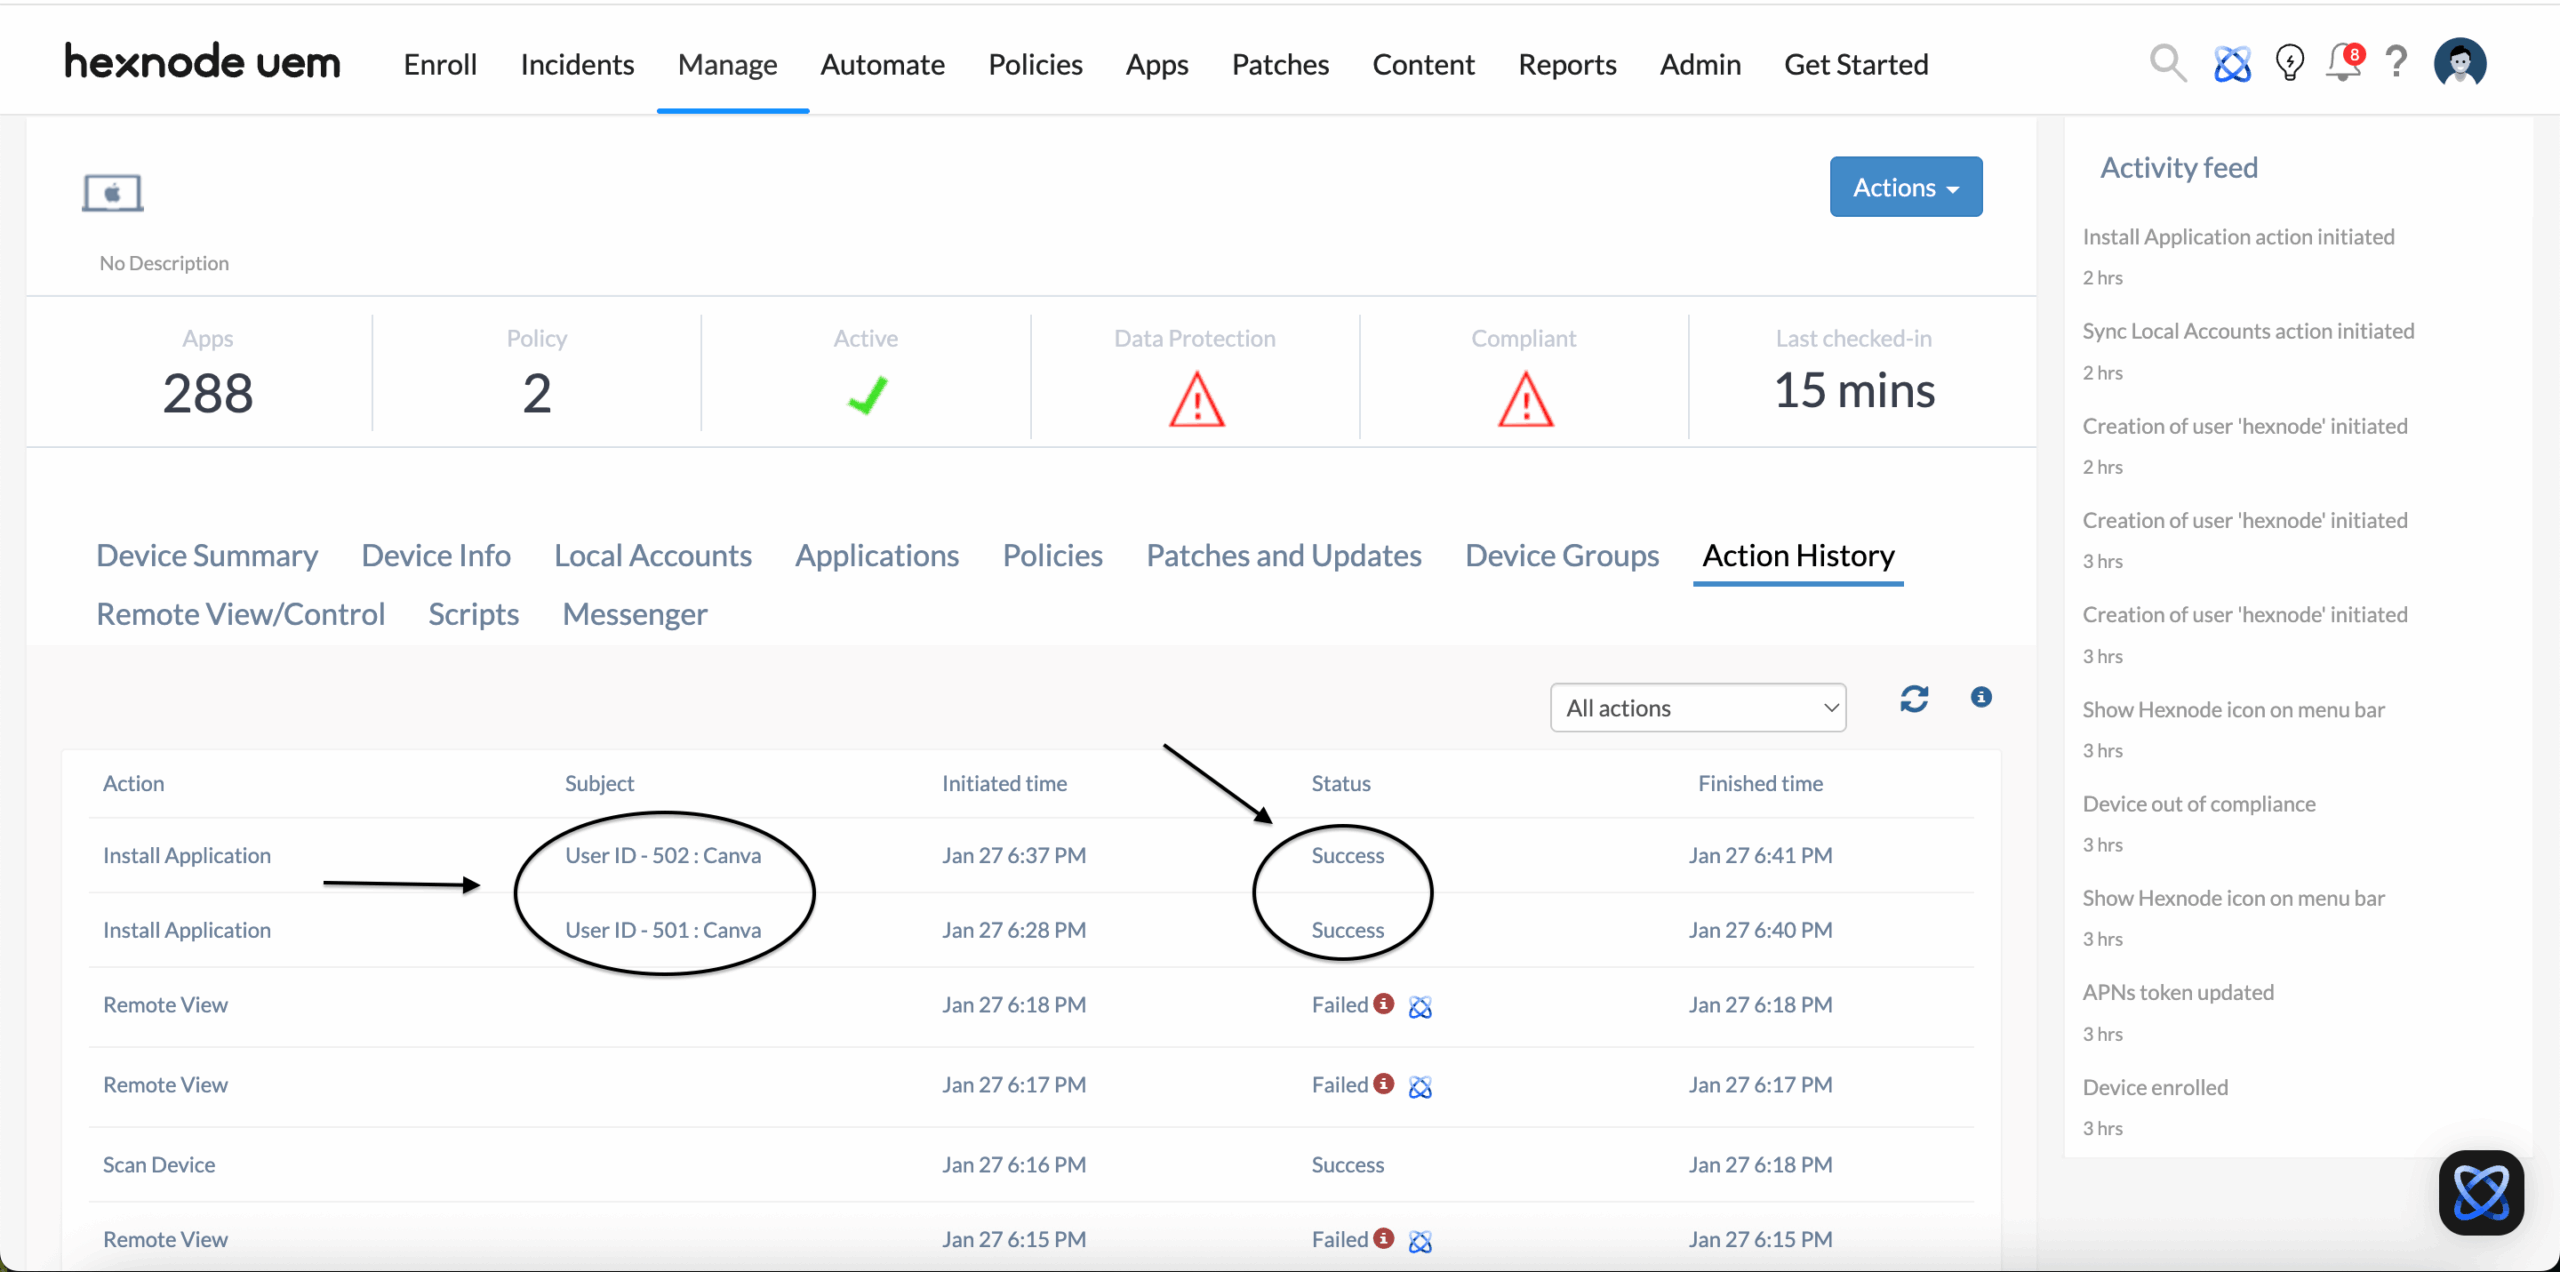Image resolution: width=2560 pixels, height=1272 pixels.
Task: Go to Reports in navigation bar
Action: coord(1567,64)
